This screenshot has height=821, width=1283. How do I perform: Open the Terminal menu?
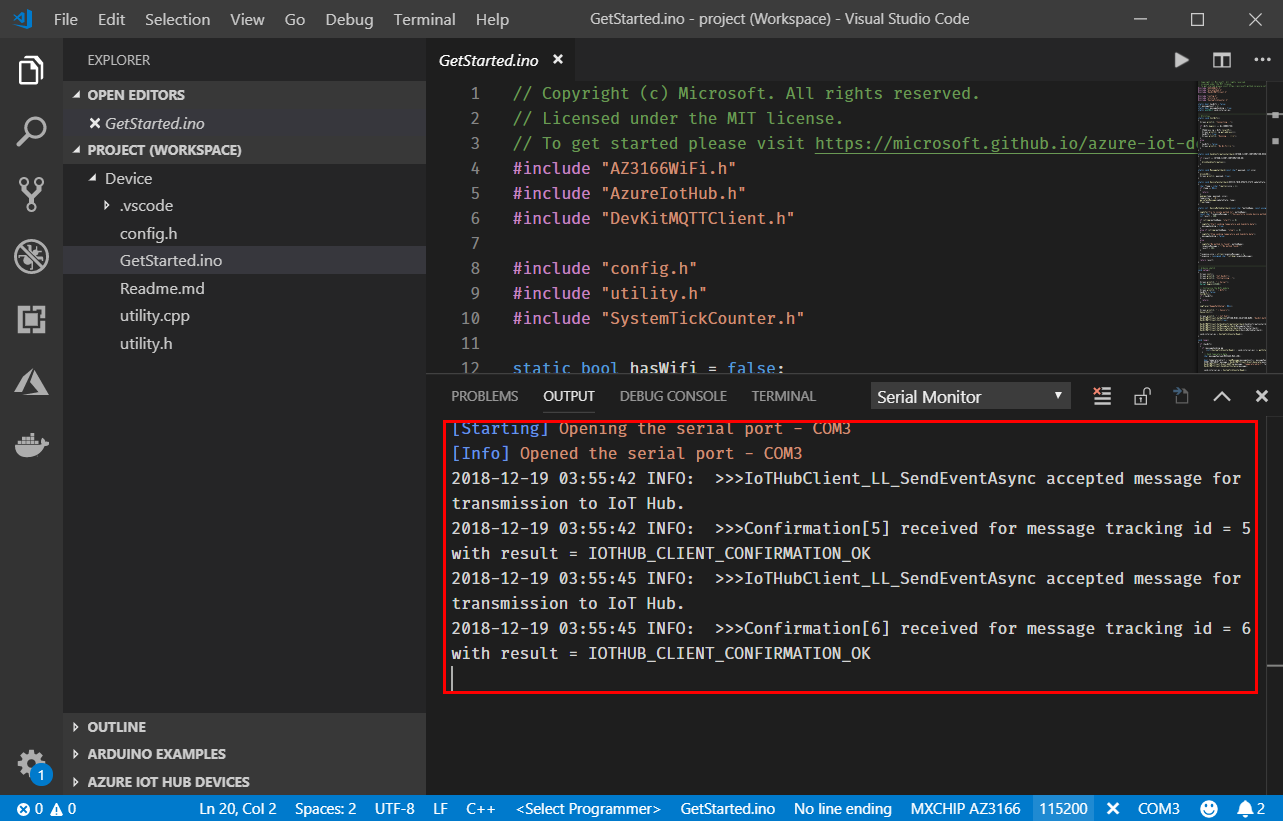425,19
